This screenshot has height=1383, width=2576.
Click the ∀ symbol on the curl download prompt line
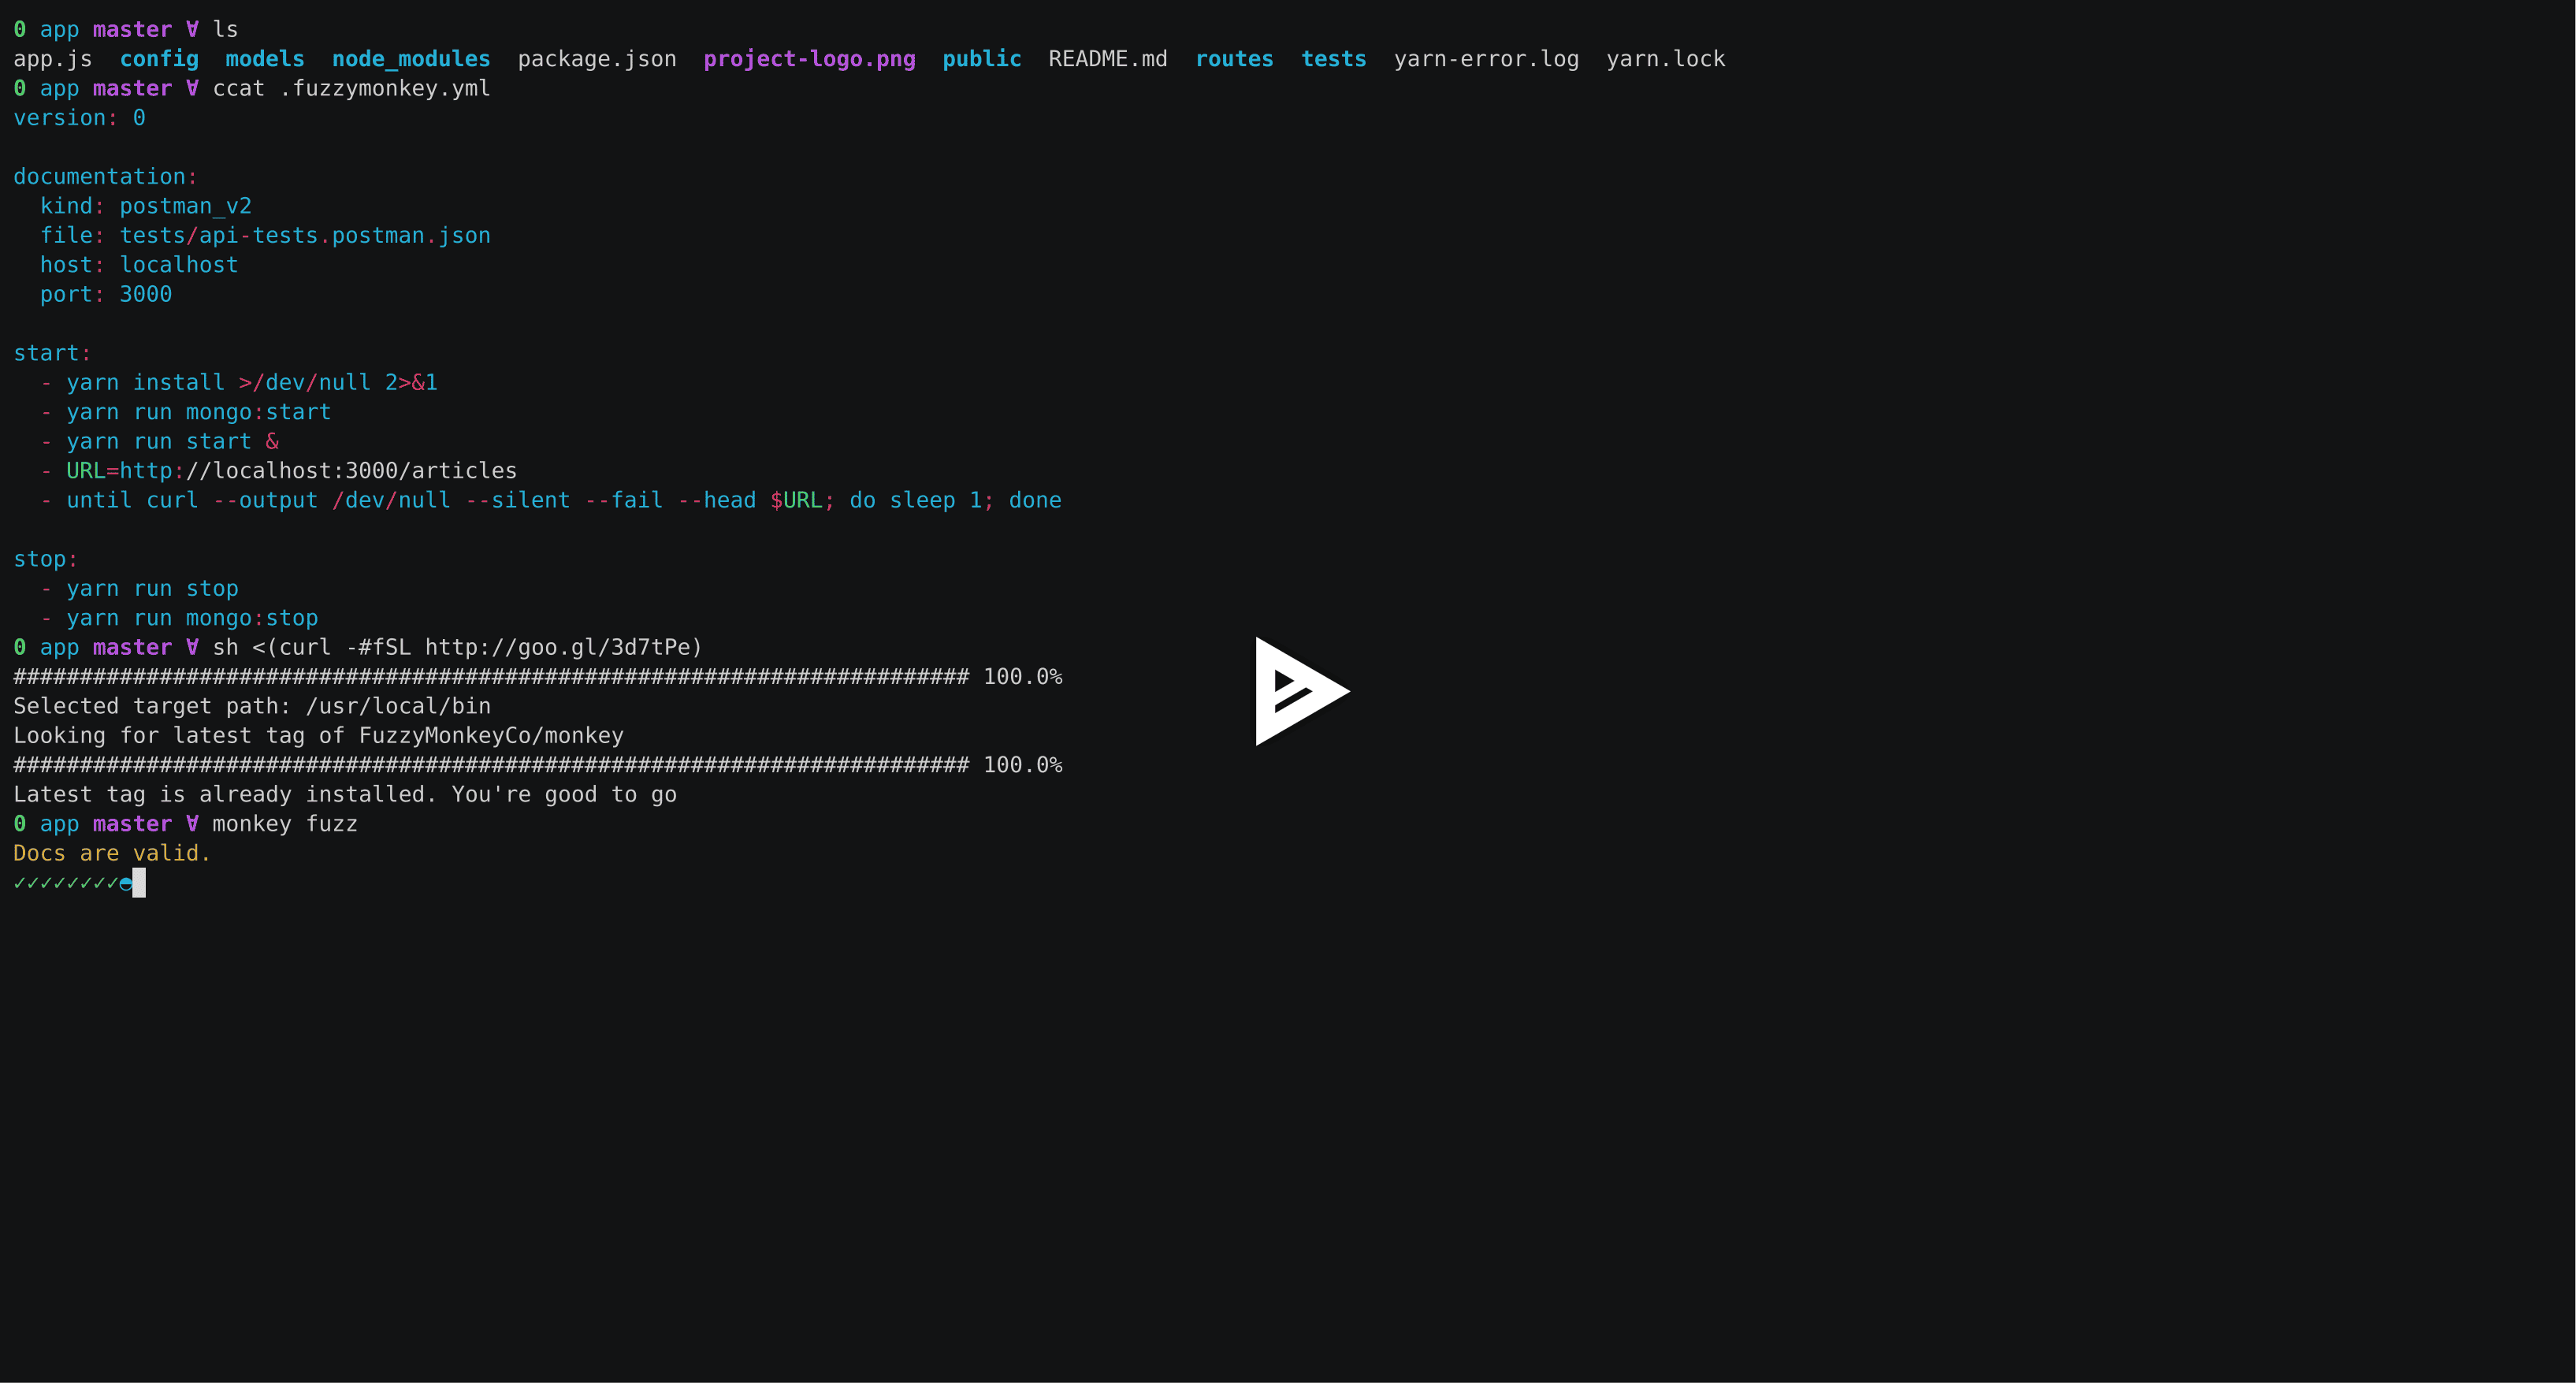pyautogui.click(x=191, y=647)
